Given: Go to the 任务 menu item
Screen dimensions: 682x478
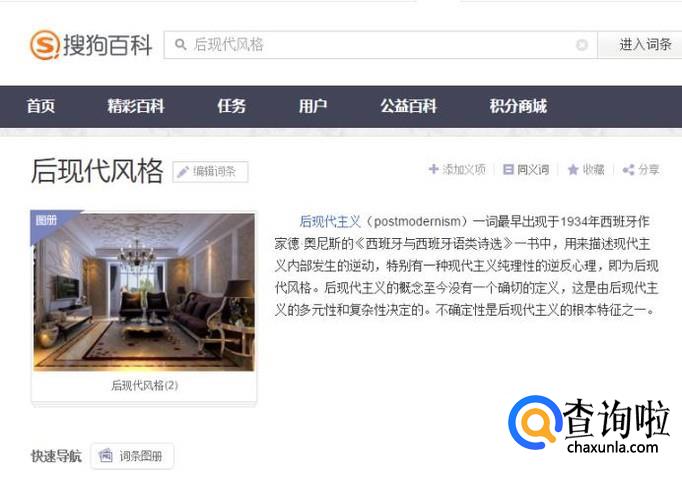Looking at the screenshot, I should (231, 106).
